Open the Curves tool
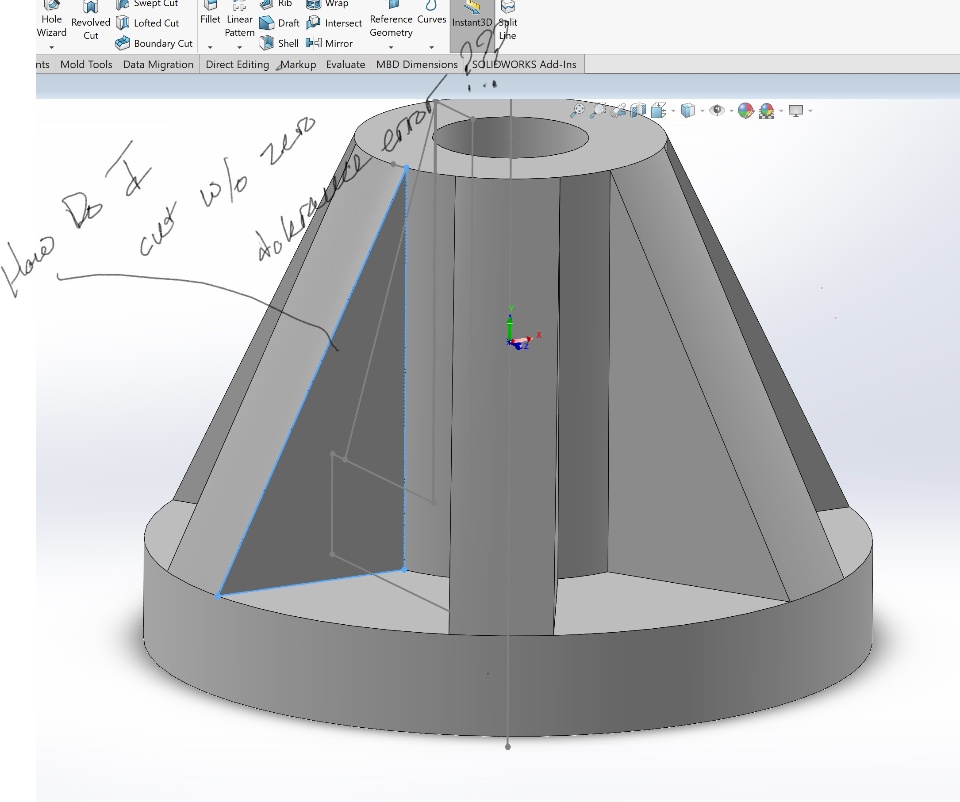Viewport: 960px width, 802px height. coord(432,13)
